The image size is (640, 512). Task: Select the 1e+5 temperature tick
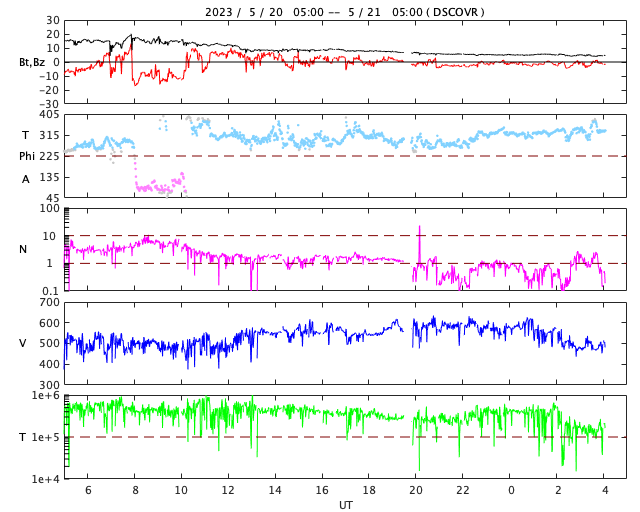click(x=46, y=437)
